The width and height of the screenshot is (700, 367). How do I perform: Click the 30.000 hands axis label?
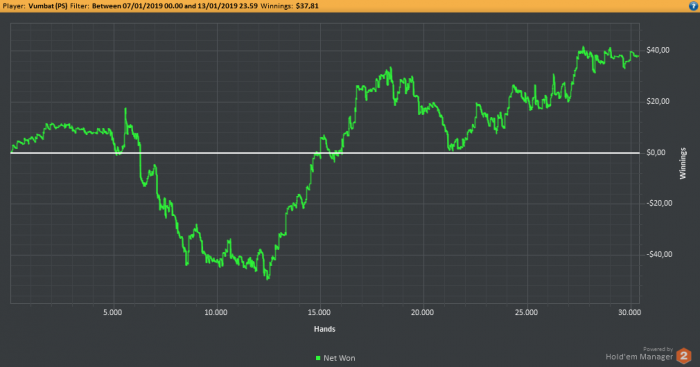coord(629,313)
